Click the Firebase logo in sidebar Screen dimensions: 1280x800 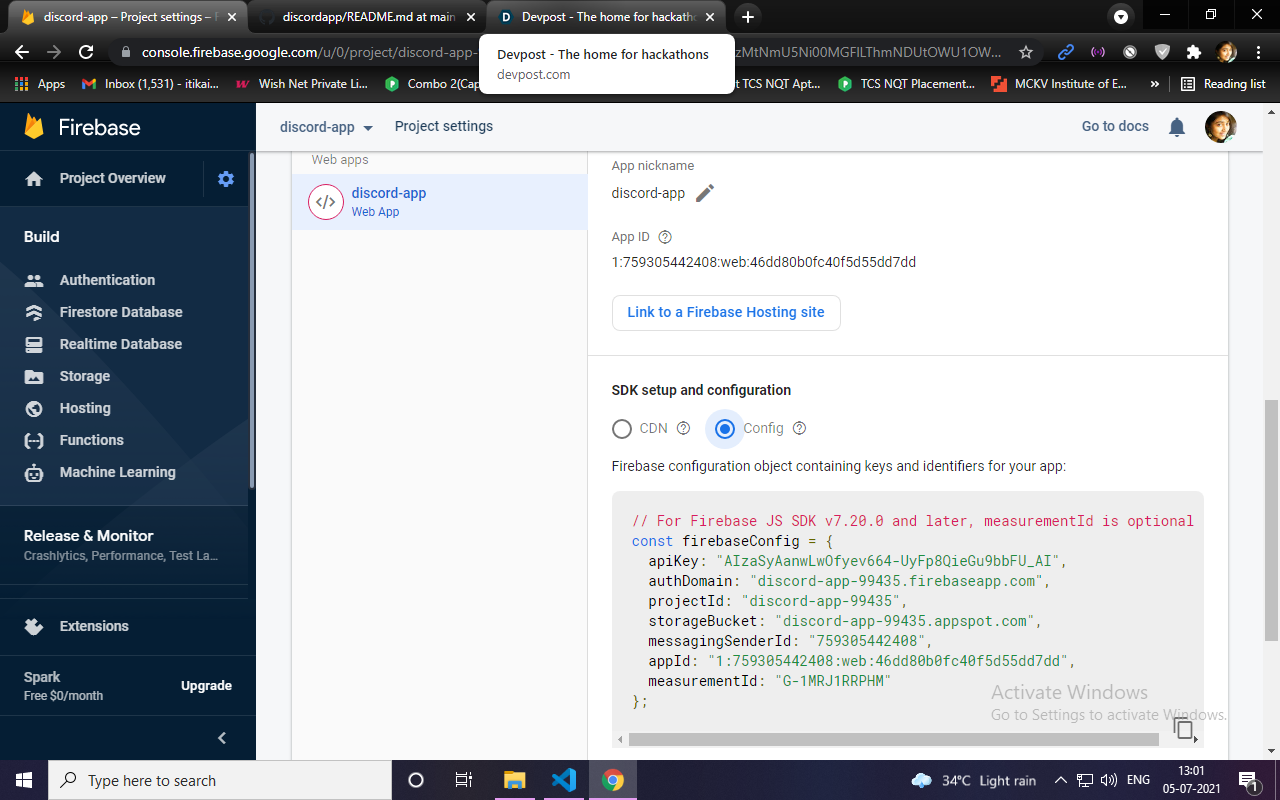click(x=82, y=127)
